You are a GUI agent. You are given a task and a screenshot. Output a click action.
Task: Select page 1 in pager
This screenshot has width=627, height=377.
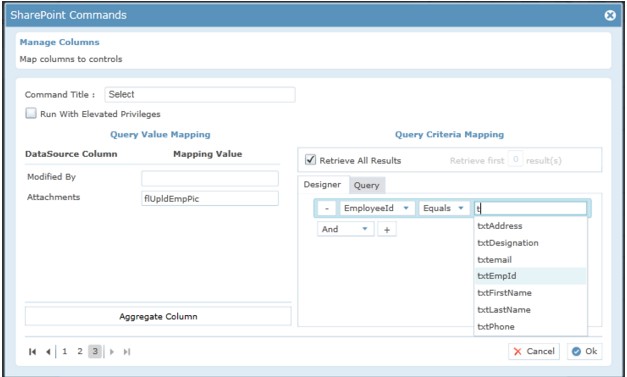point(64,351)
